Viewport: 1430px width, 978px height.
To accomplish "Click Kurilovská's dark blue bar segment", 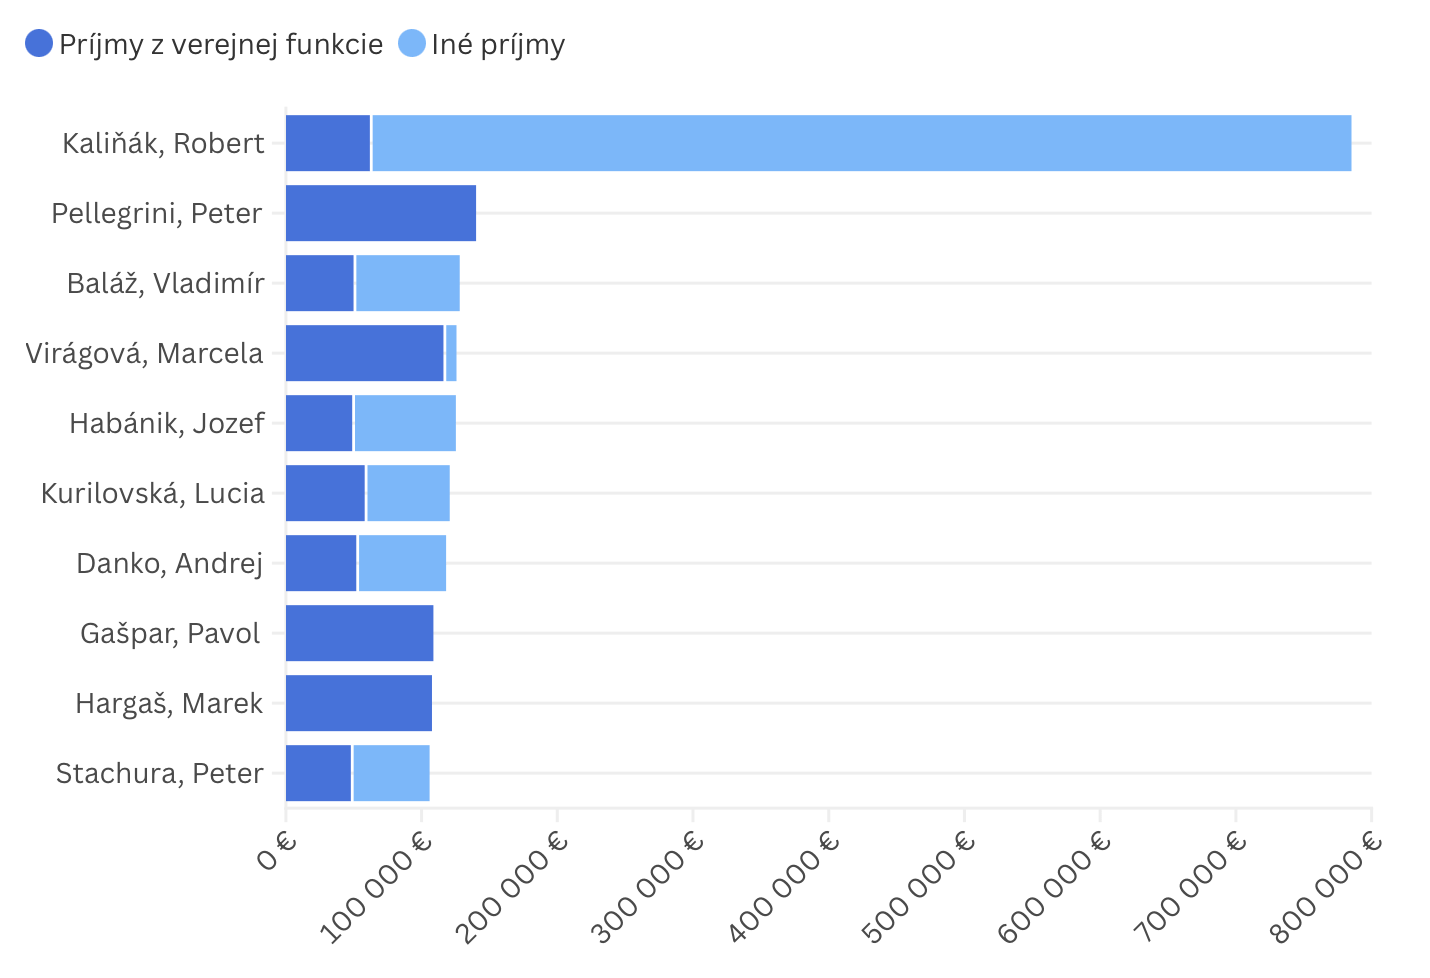I will (x=325, y=493).
